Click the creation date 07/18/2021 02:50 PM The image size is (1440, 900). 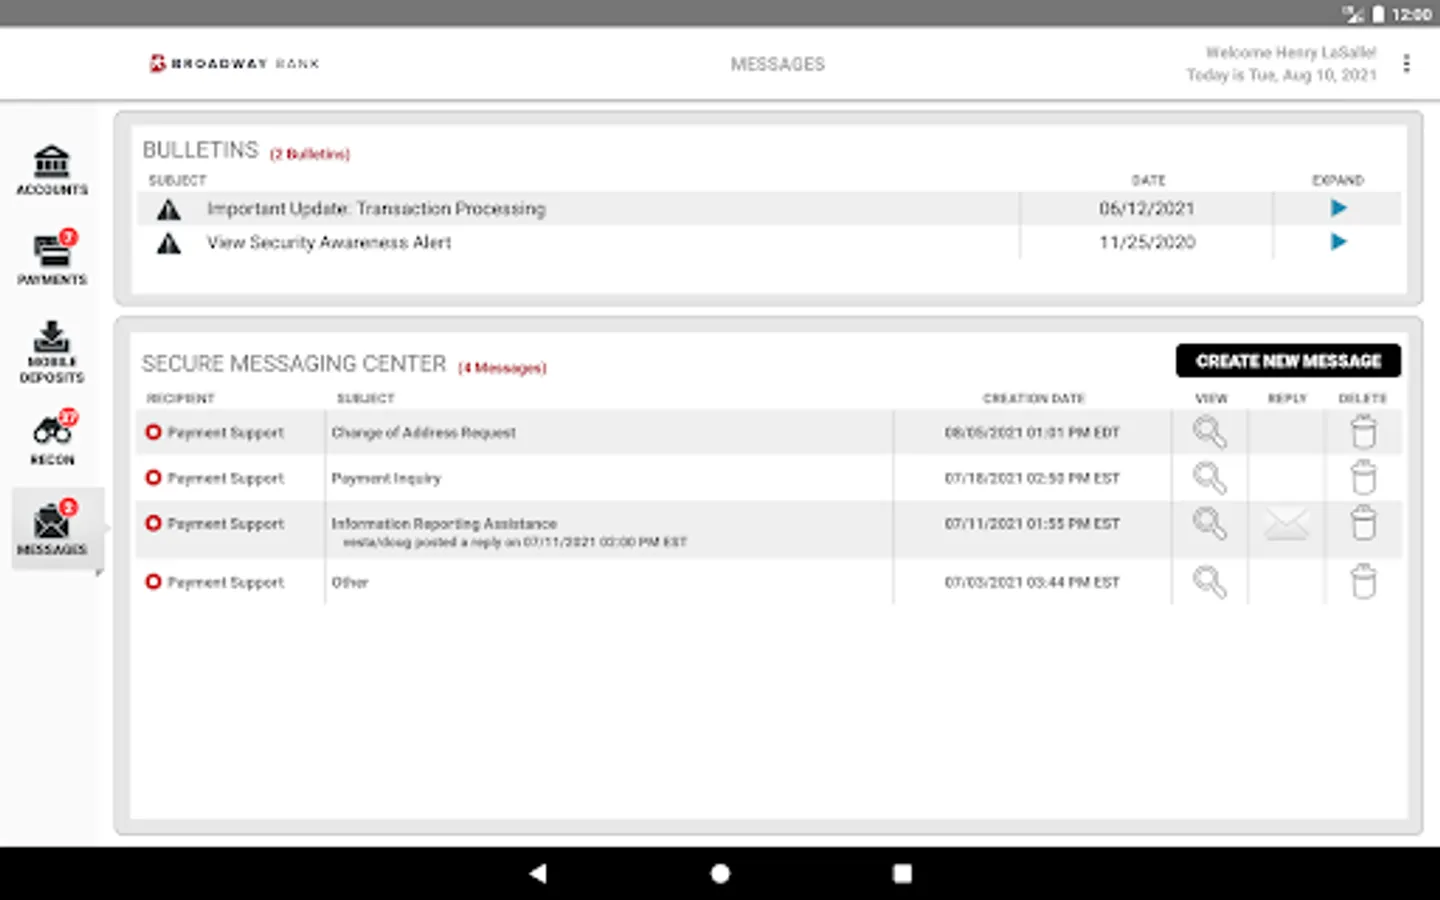pyautogui.click(x=1032, y=478)
